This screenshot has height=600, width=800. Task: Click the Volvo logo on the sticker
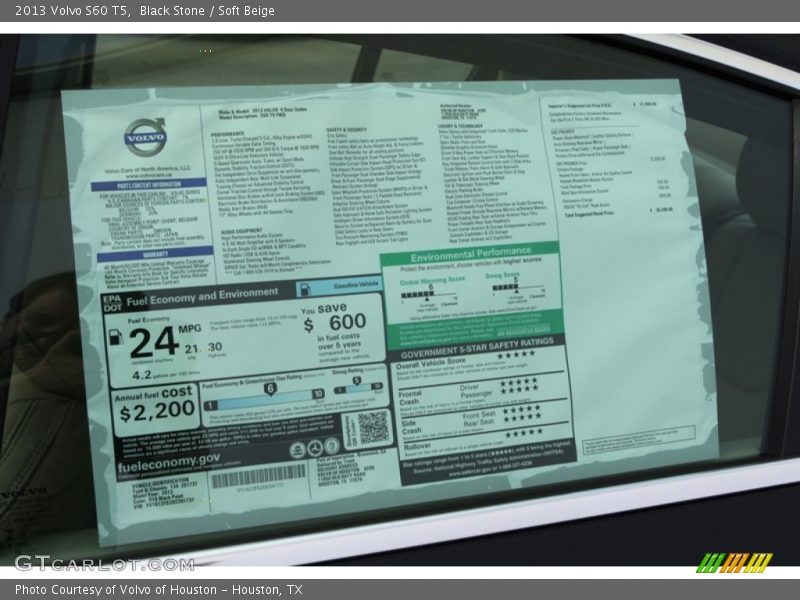pyautogui.click(x=145, y=136)
